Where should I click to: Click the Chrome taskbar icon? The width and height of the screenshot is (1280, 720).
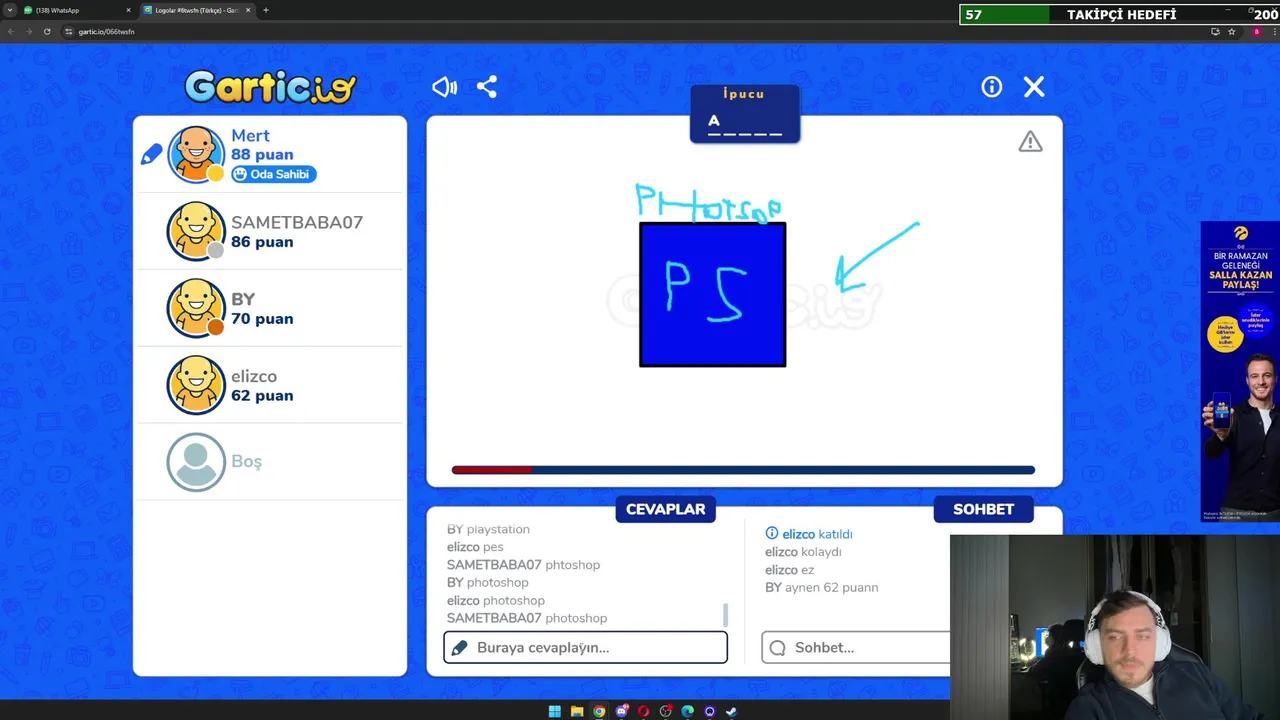(x=599, y=711)
